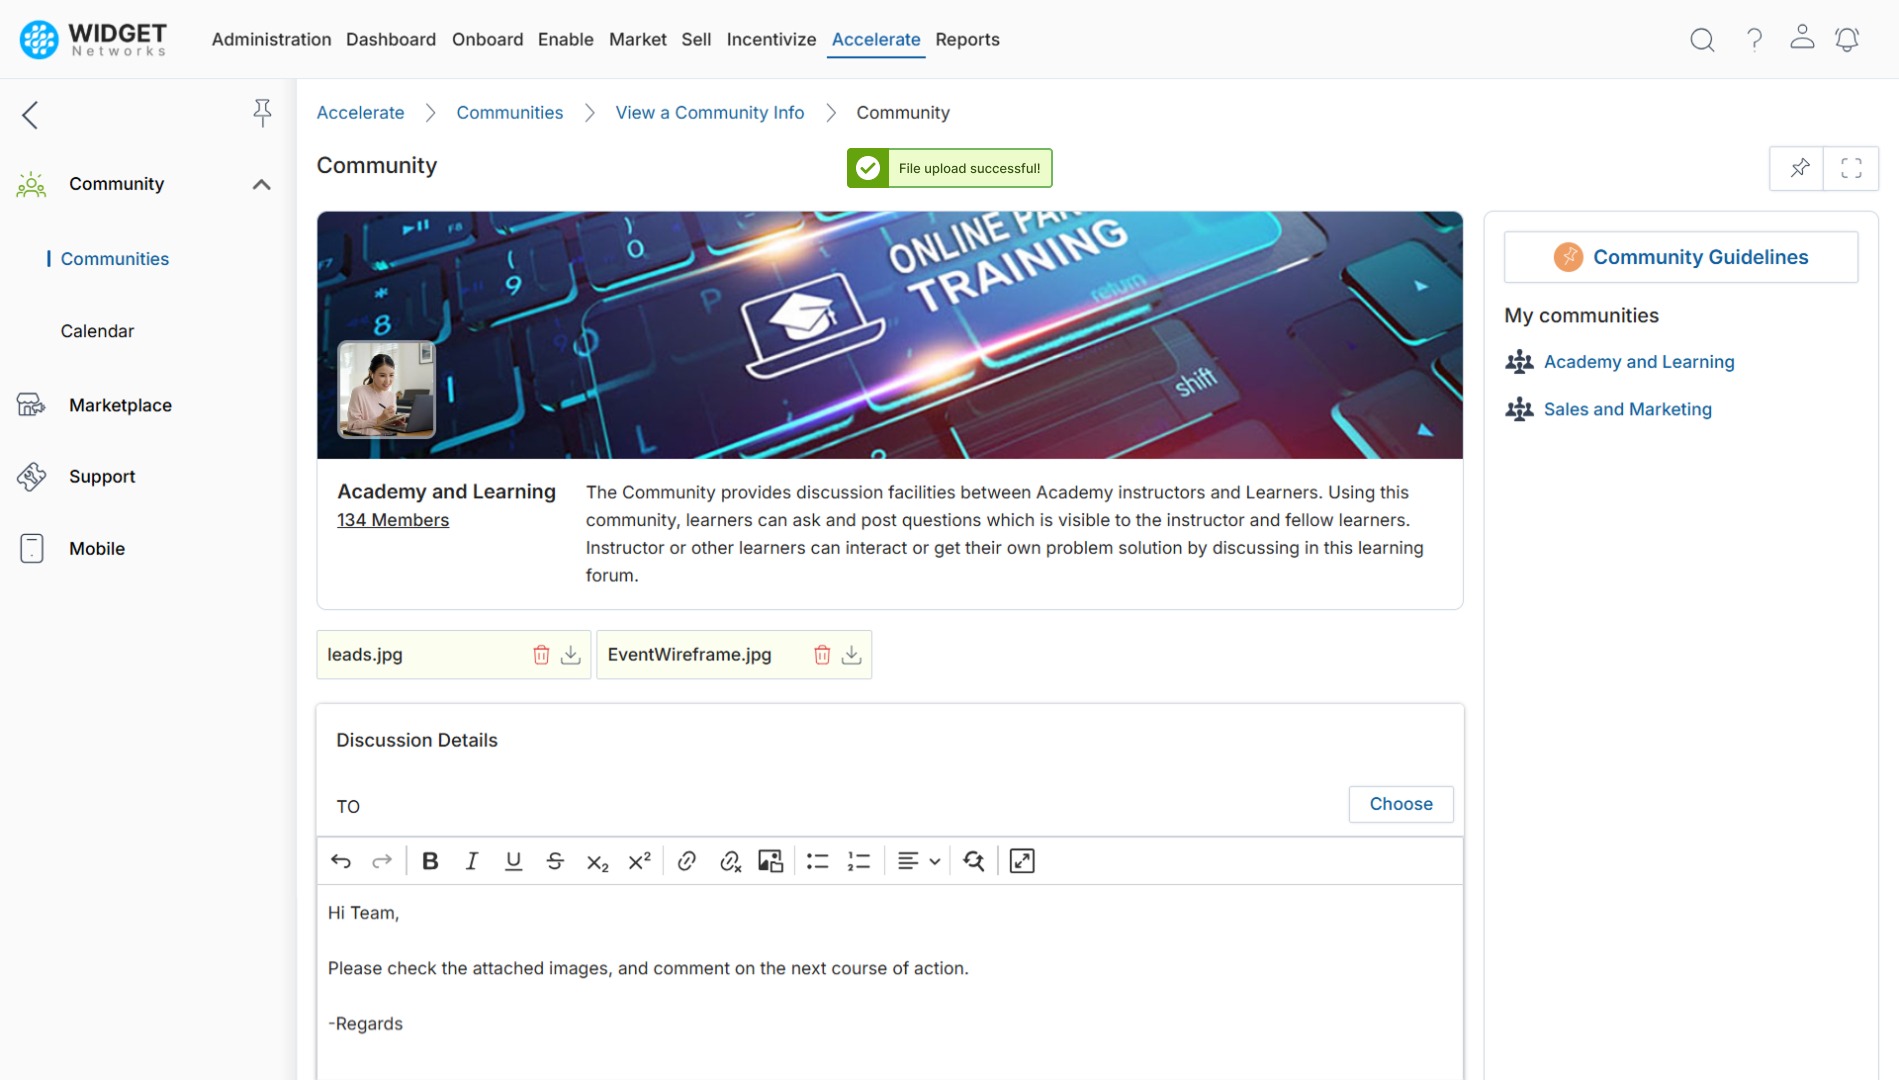Viewport: 1899px width, 1080px height.
Task: Toggle the bulleted list option
Action: tap(817, 861)
